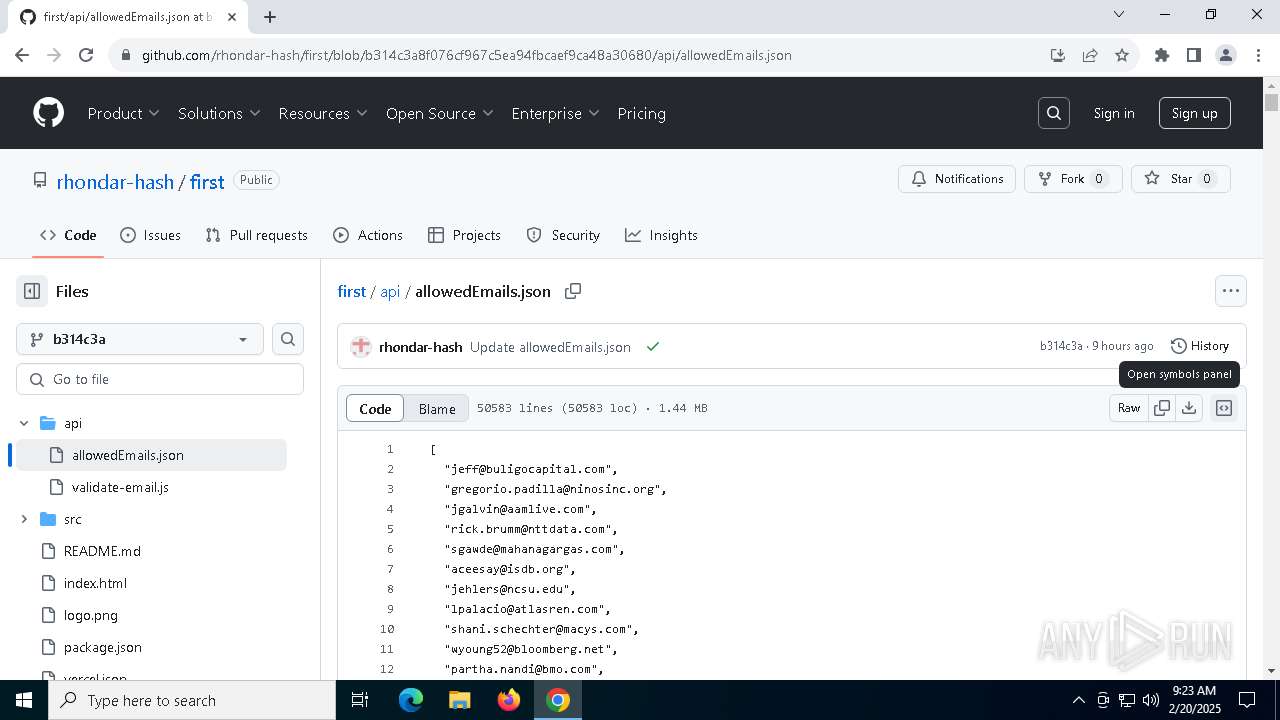Open the b314c3a branch selector dropdown

[140, 339]
